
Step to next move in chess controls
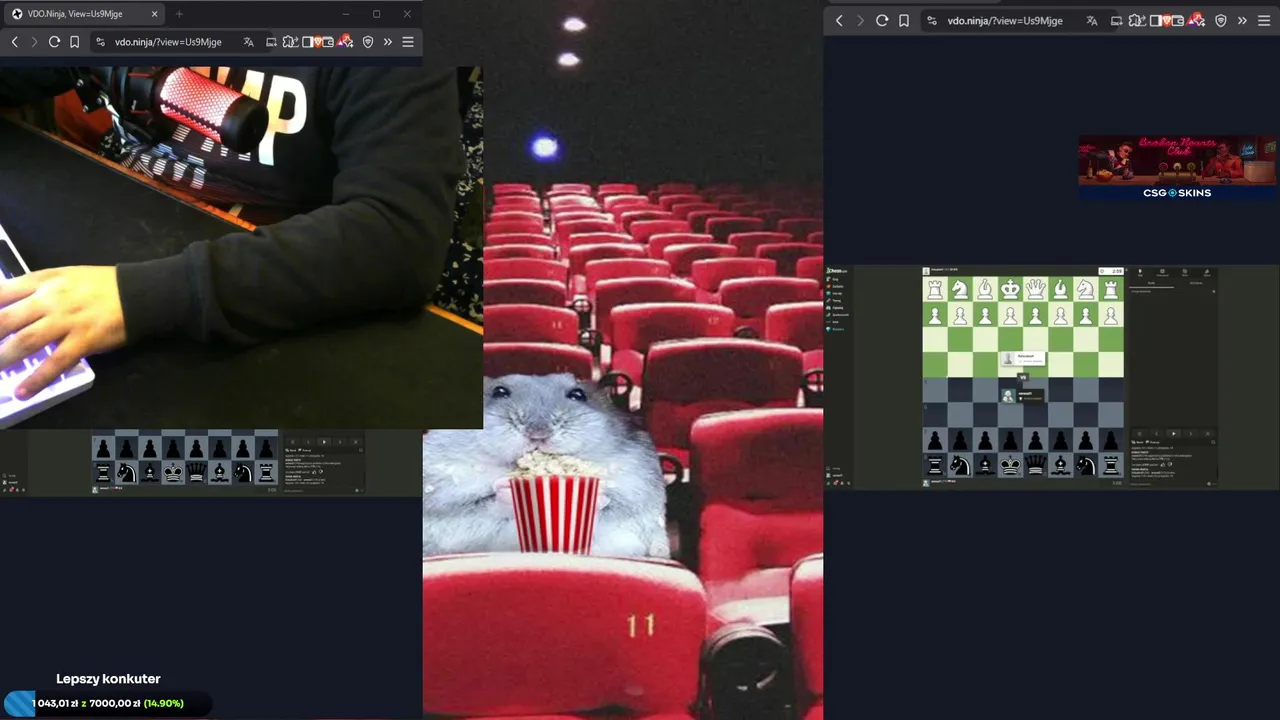(1190, 433)
